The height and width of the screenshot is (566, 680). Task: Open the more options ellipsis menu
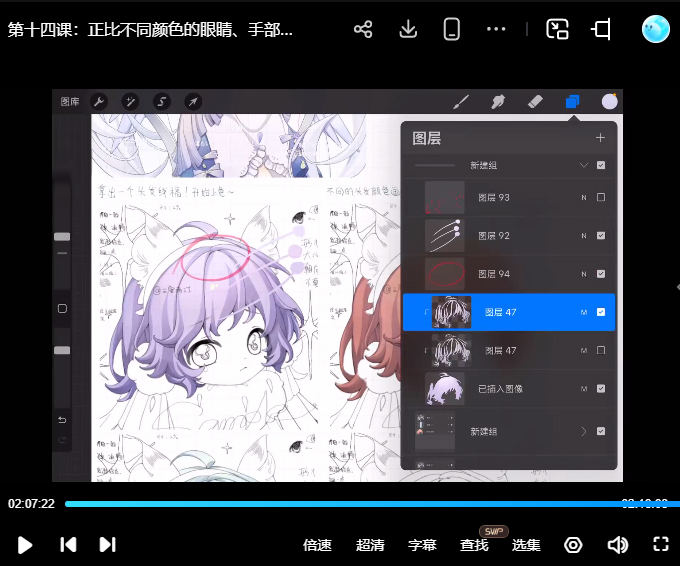pyautogui.click(x=496, y=29)
